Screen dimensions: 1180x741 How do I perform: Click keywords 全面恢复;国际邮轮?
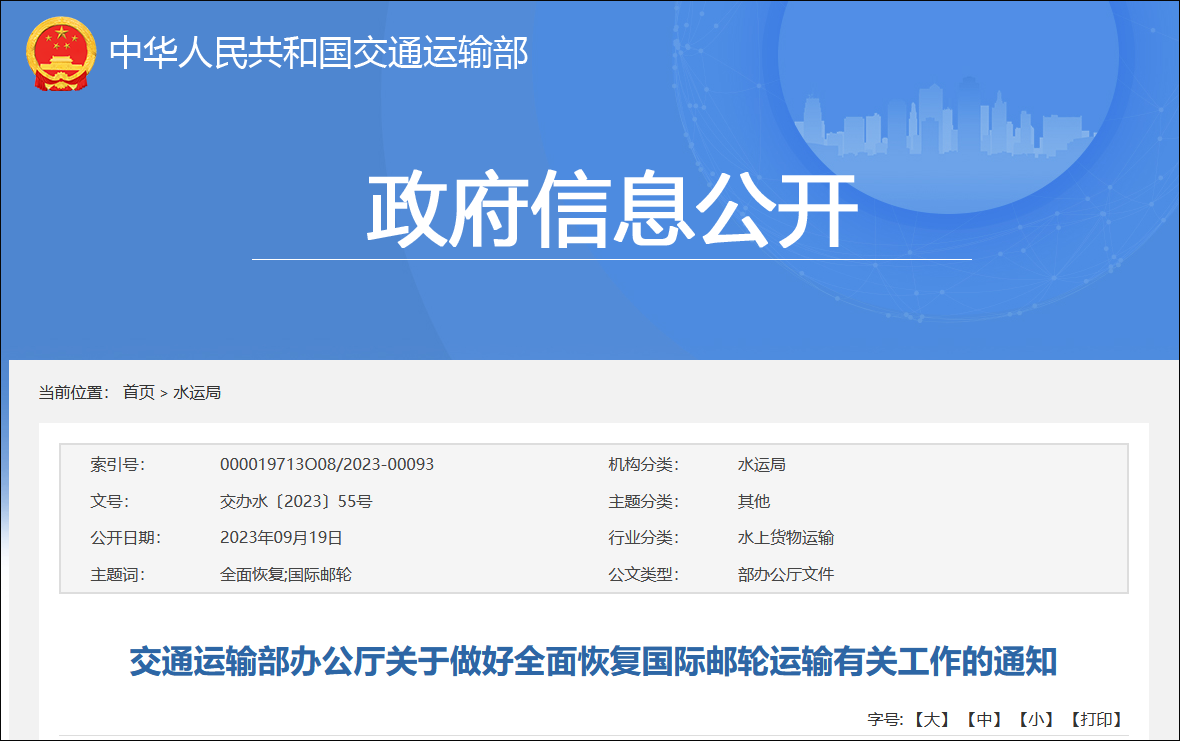[285, 575]
